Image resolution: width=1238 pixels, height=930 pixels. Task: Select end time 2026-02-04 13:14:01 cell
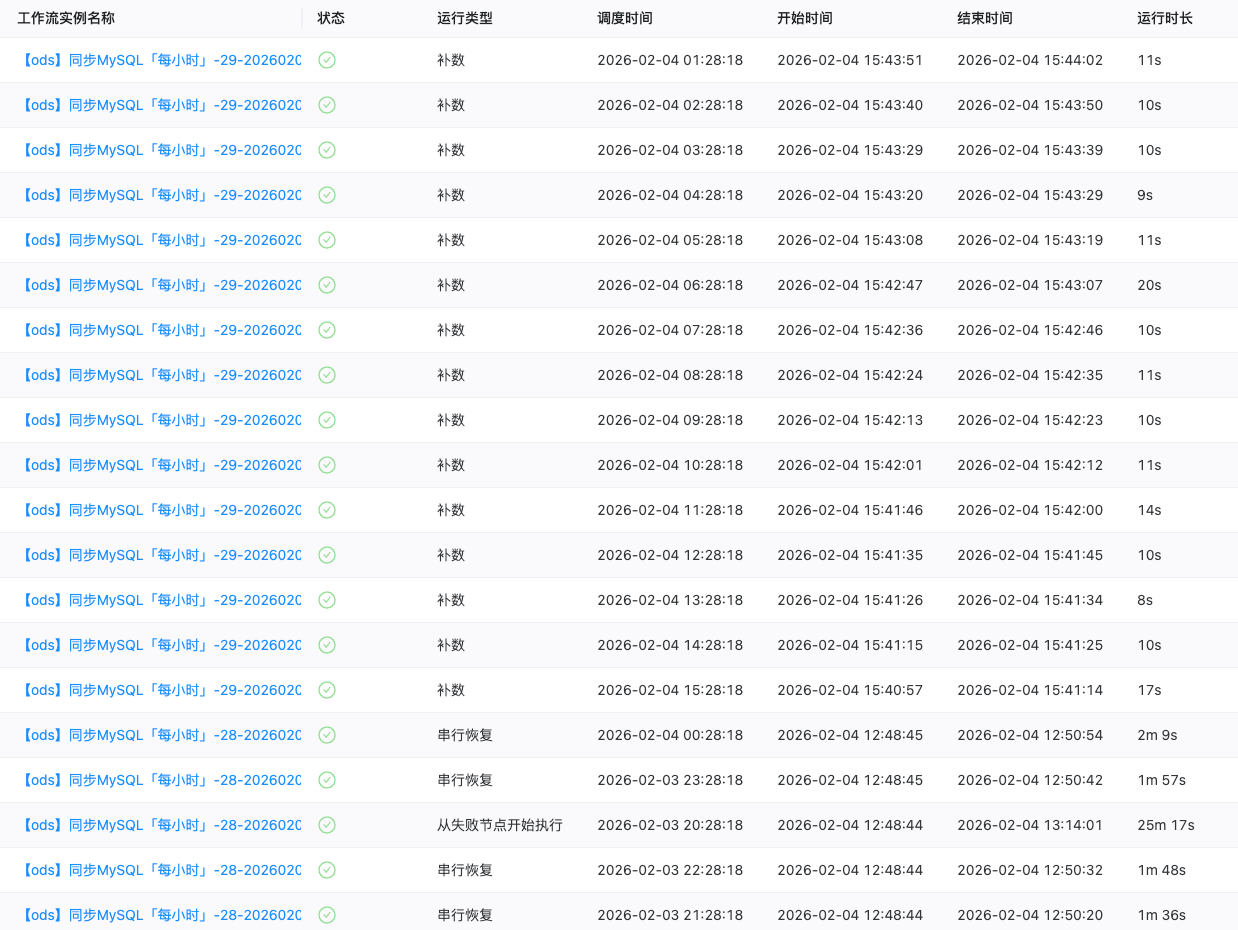[x=1030, y=825]
